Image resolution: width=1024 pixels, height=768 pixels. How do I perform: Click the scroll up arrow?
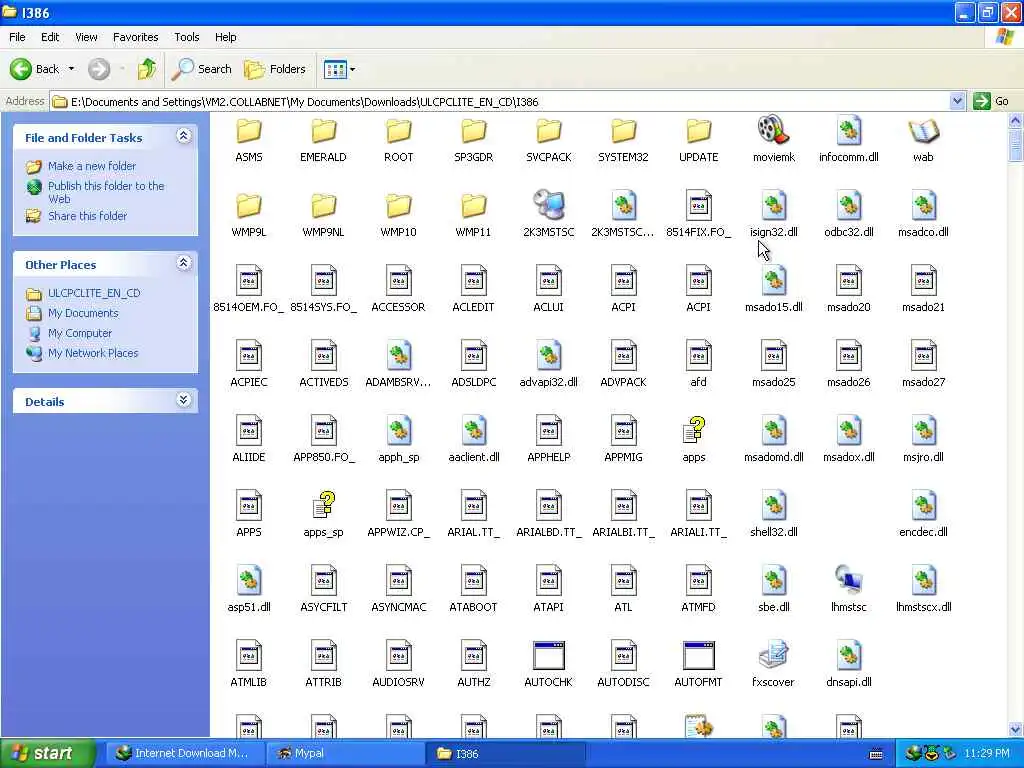tap(1016, 120)
